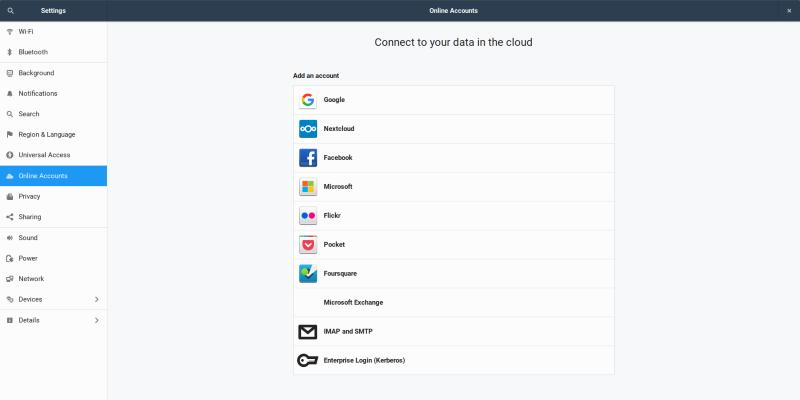Open the Universal Access panel

[44, 155]
